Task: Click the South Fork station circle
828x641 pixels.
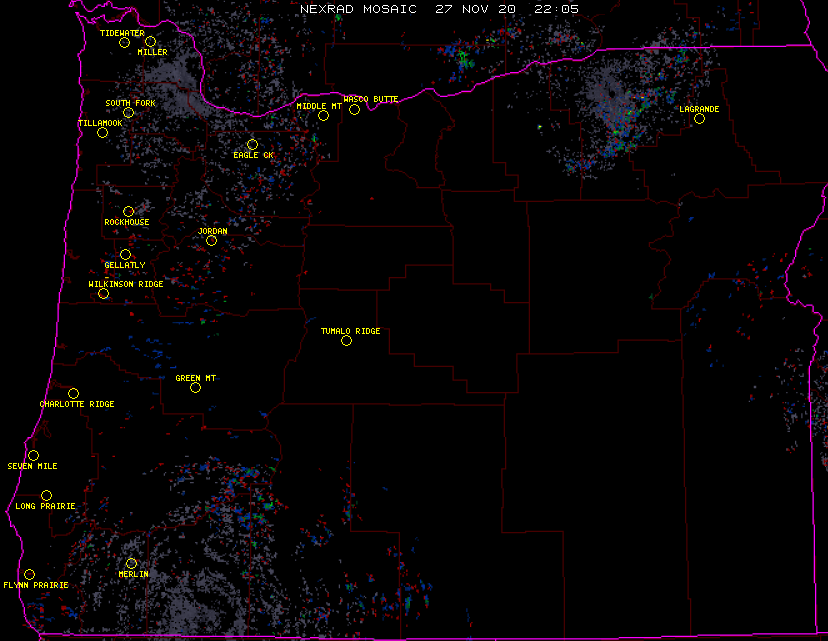Action: pyautogui.click(x=129, y=112)
